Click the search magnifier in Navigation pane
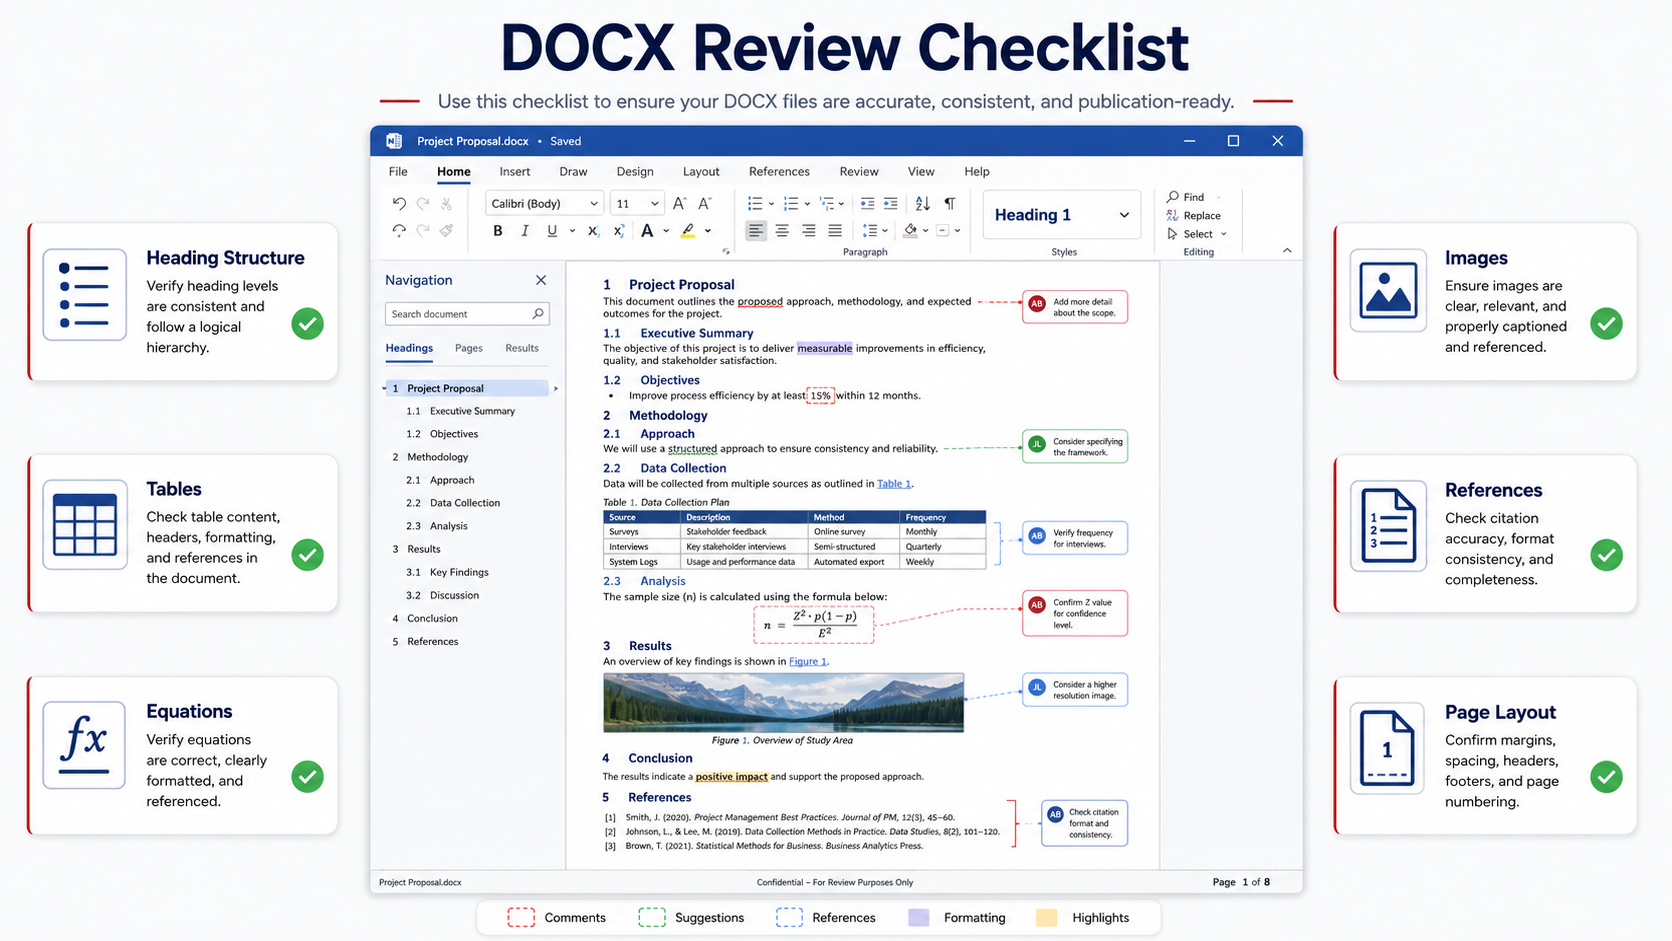The width and height of the screenshot is (1672, 941). 538,313
